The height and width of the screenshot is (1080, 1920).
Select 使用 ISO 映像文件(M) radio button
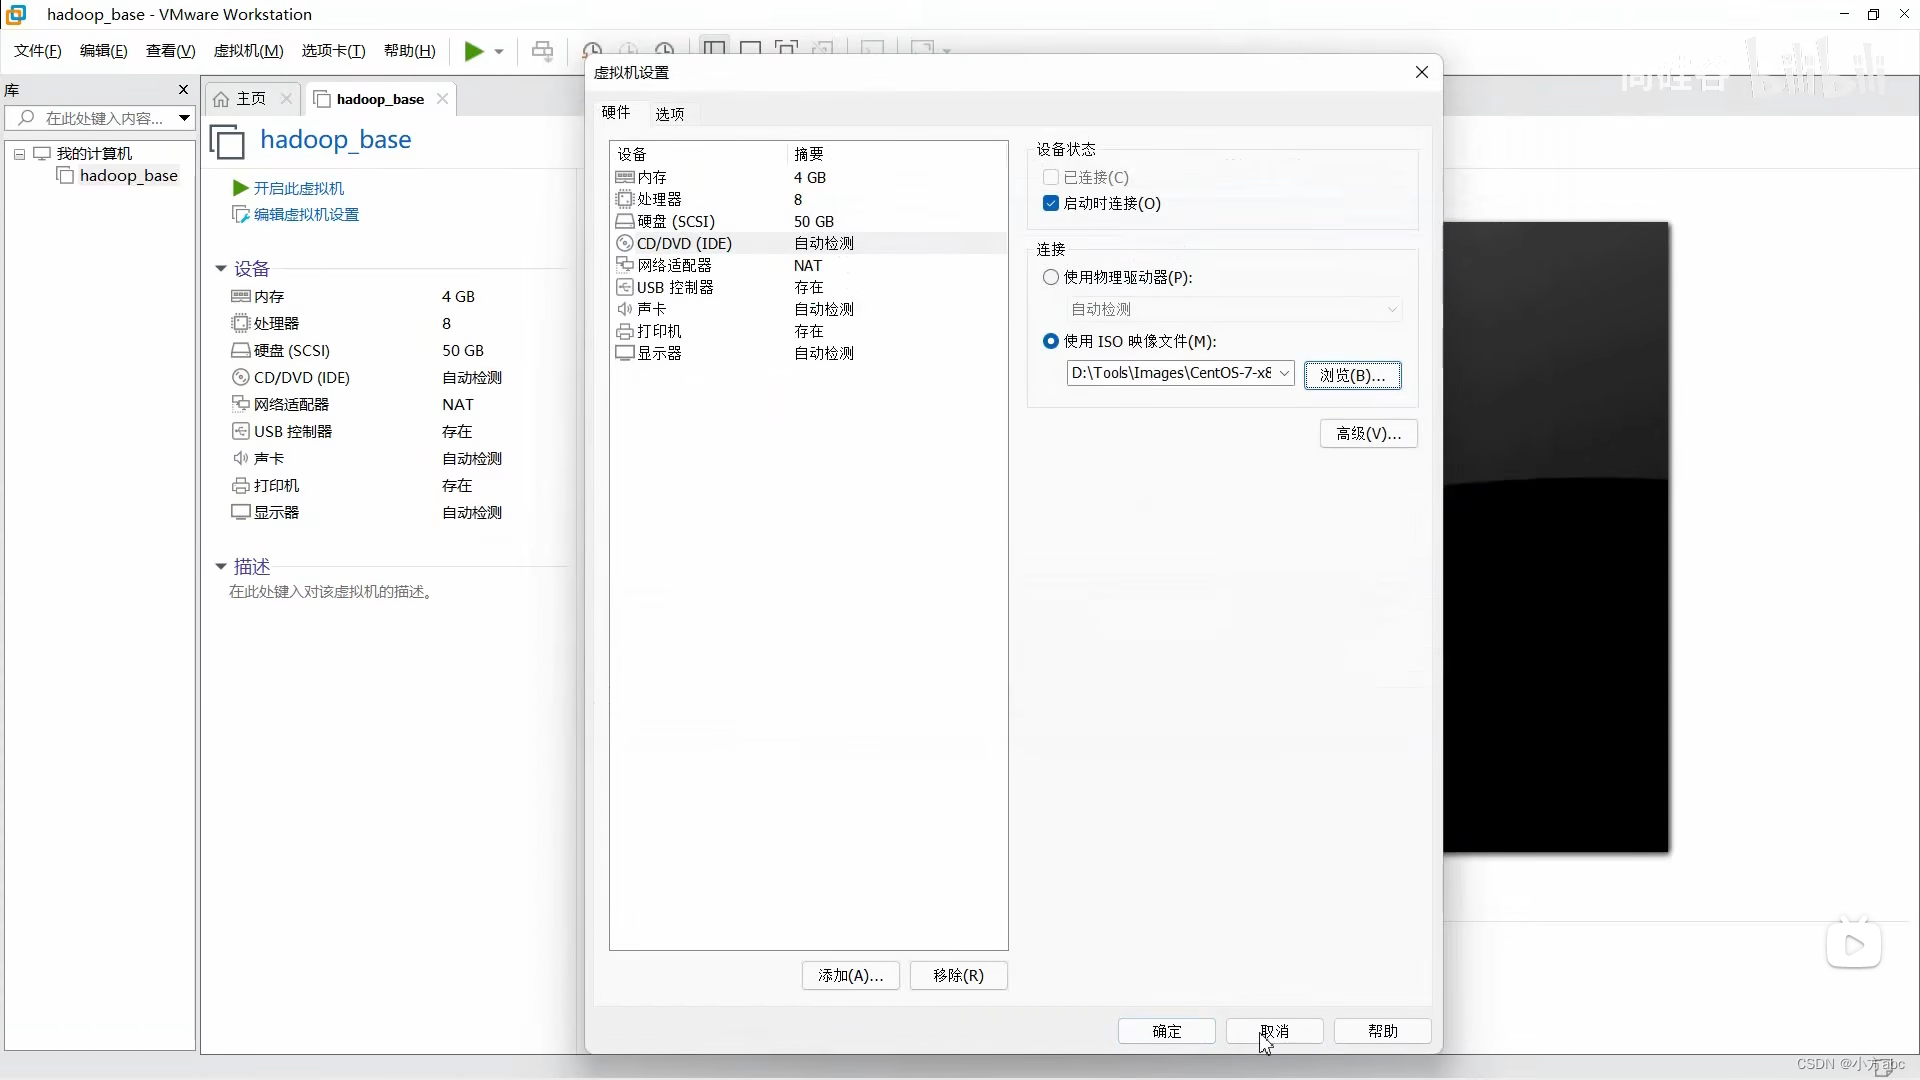(x=1050, y=341)
